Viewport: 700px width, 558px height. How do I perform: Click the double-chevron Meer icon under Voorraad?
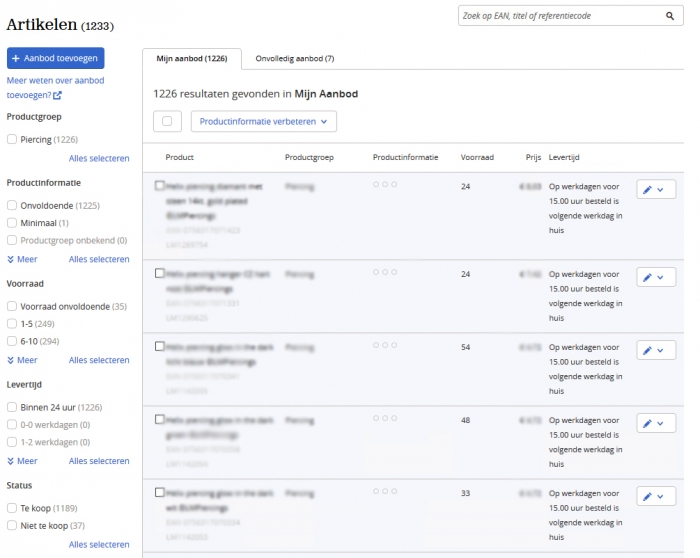pyautogui.click(x=11, y=360)
